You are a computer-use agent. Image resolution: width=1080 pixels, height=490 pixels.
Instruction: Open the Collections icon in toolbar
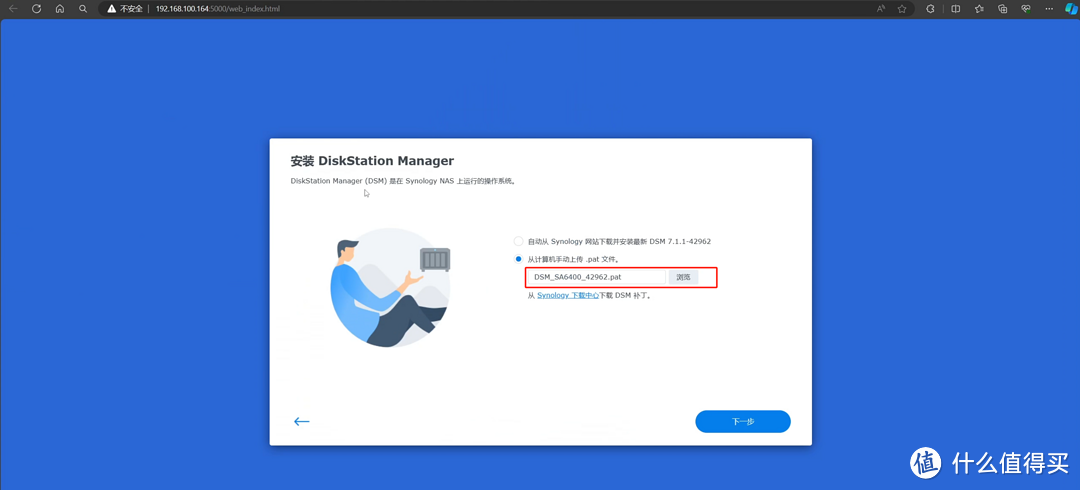coord(1003,9)
